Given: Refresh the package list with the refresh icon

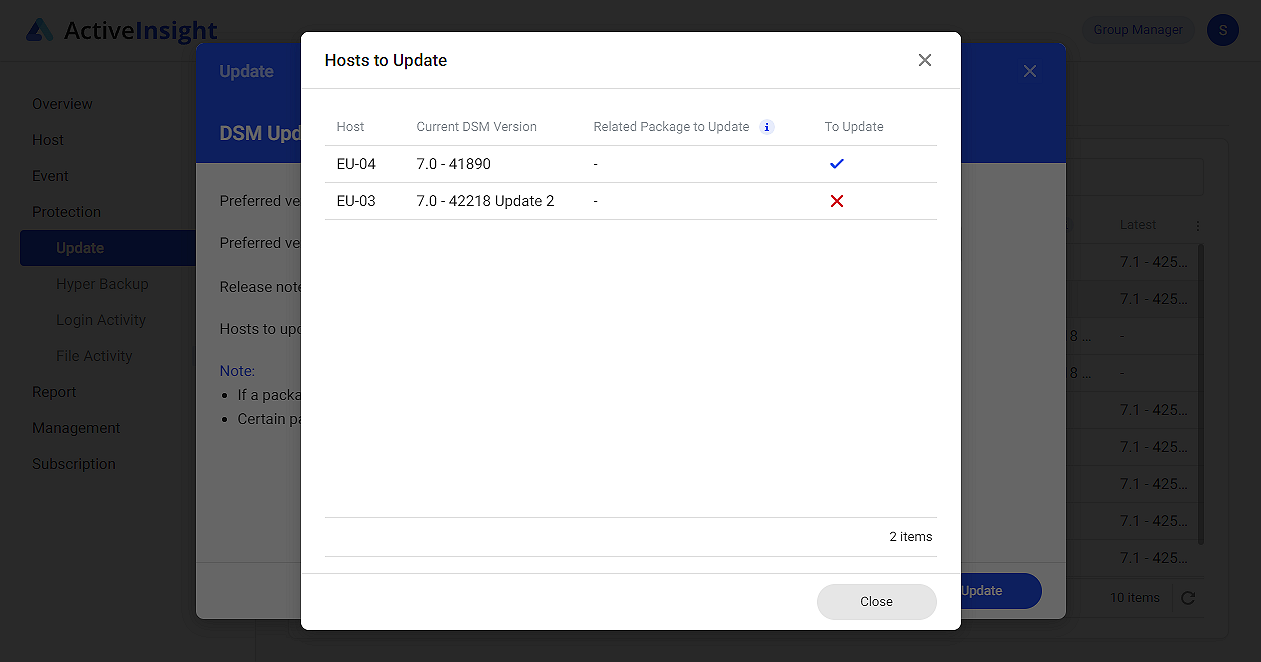Looking at the screenshot, I should [1188, 597].
